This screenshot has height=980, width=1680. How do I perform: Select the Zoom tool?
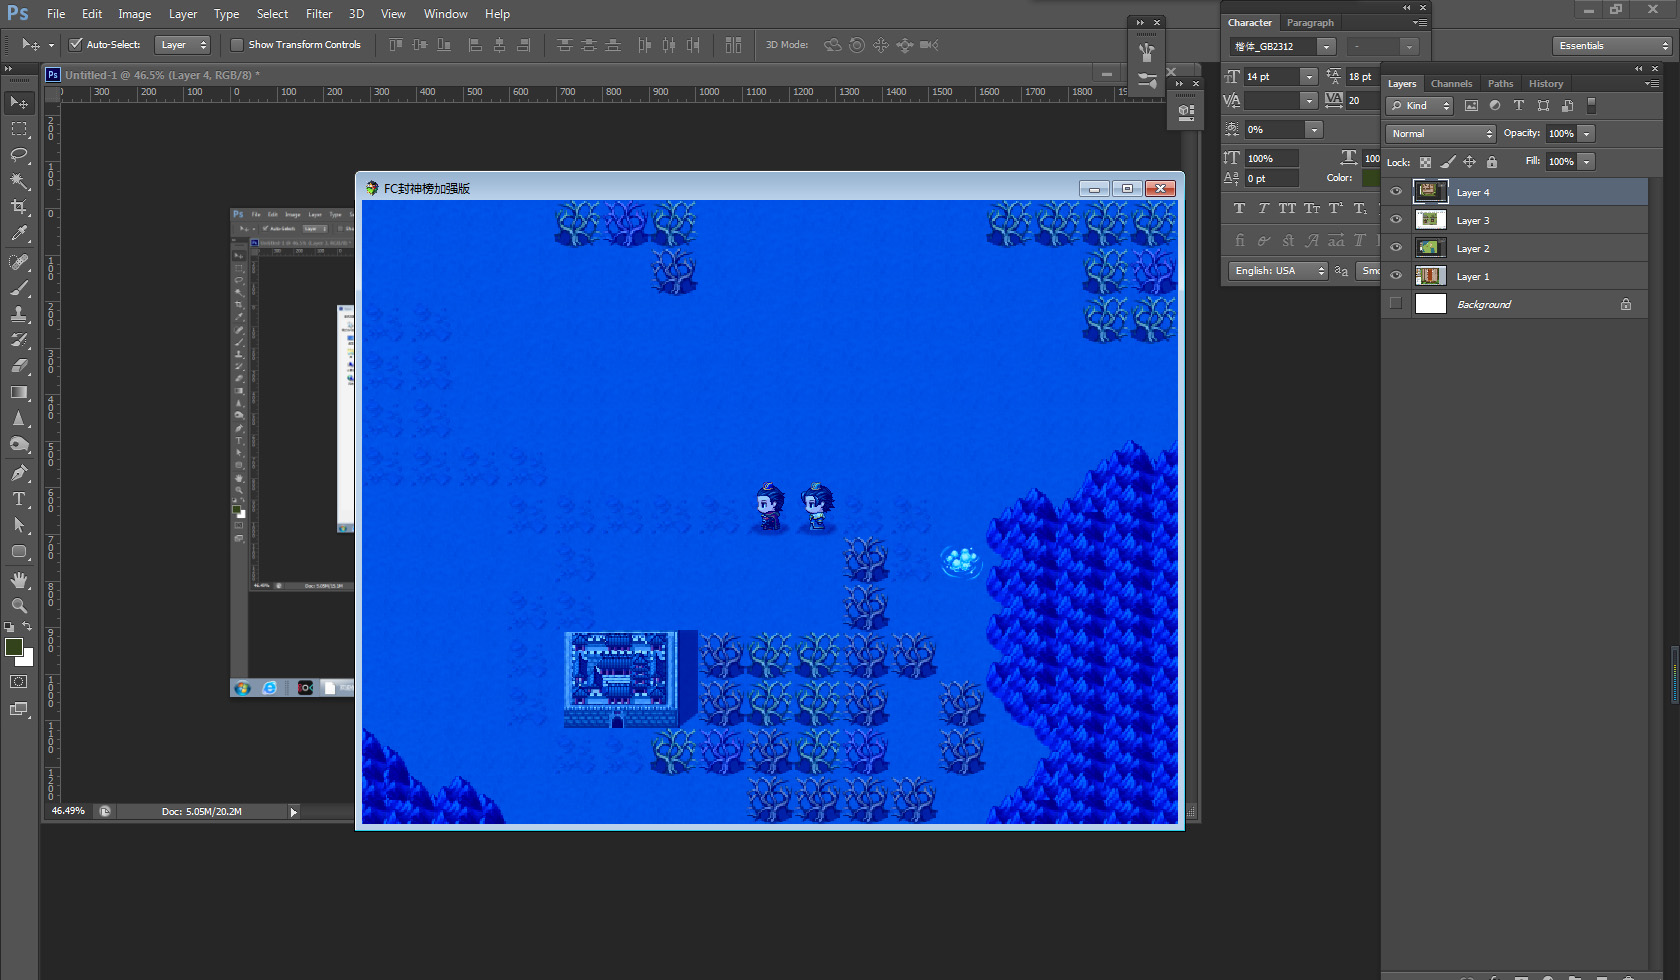click(x=19, y=606)
